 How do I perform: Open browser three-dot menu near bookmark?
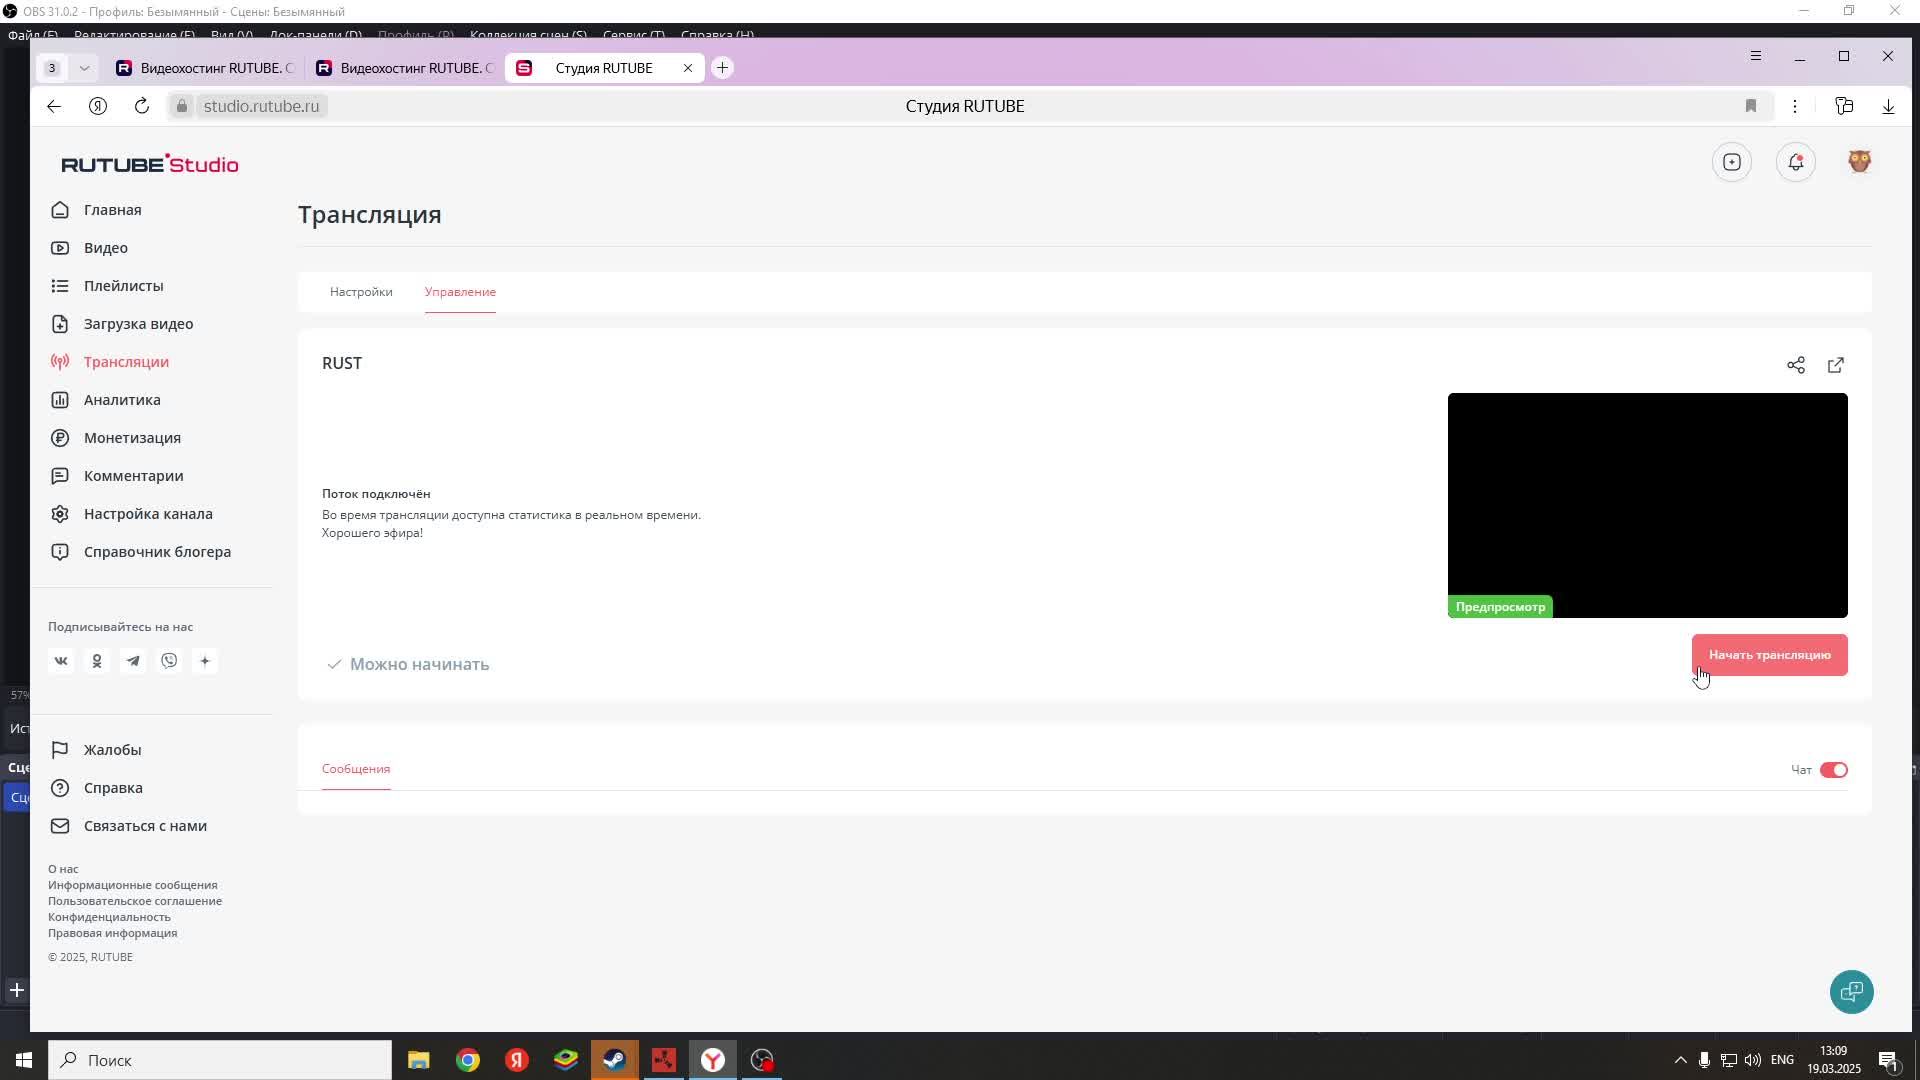pyautogui.click(x=1795, y=106)
